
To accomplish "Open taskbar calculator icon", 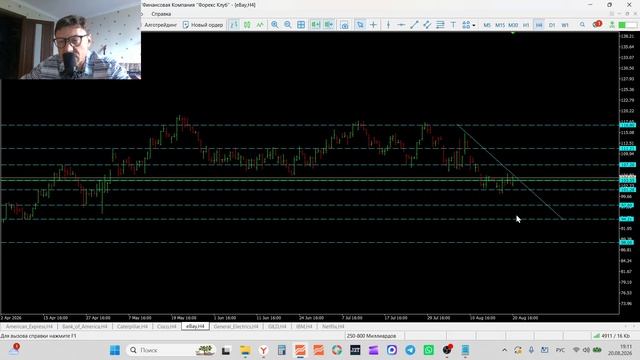I will coord(282,350).
